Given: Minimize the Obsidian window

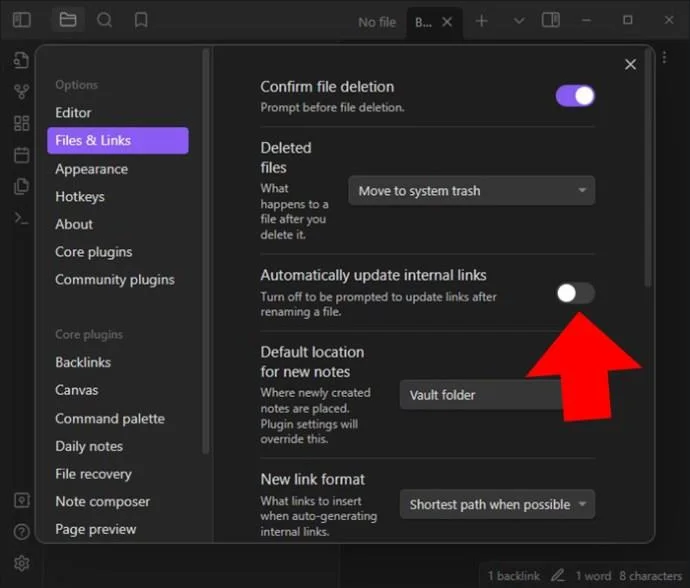Looking at the screenshot, I should (x=586, y=20).
